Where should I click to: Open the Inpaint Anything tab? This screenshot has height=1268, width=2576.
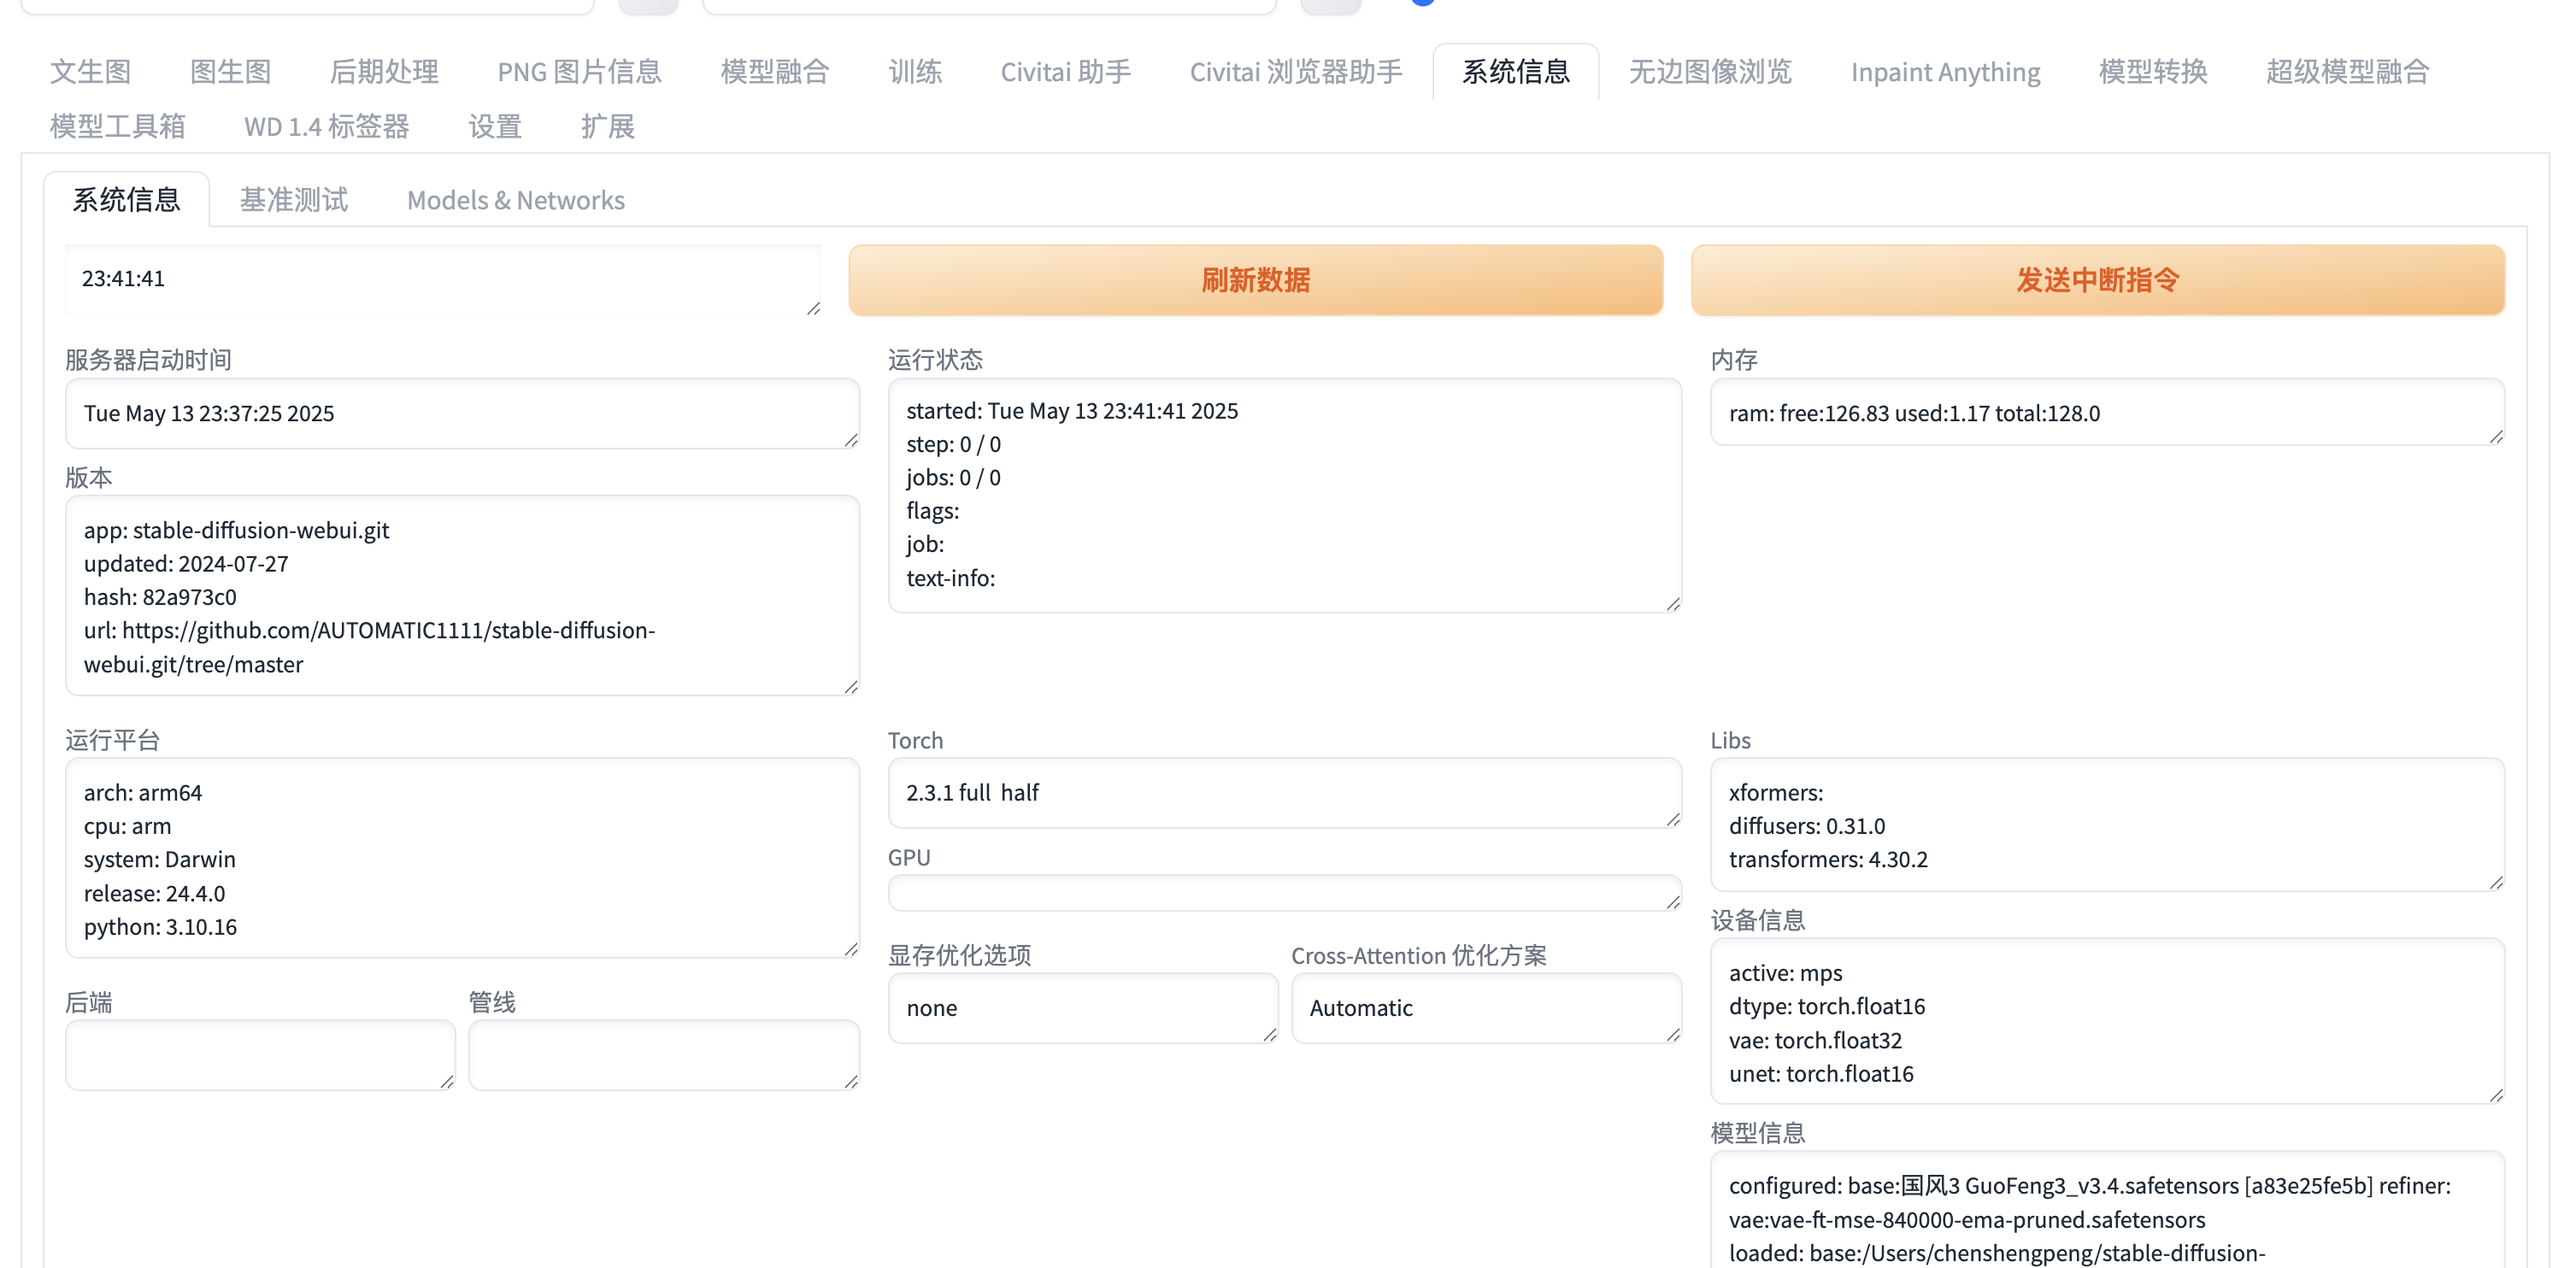pyautogui.click(x=1944, y=72)
